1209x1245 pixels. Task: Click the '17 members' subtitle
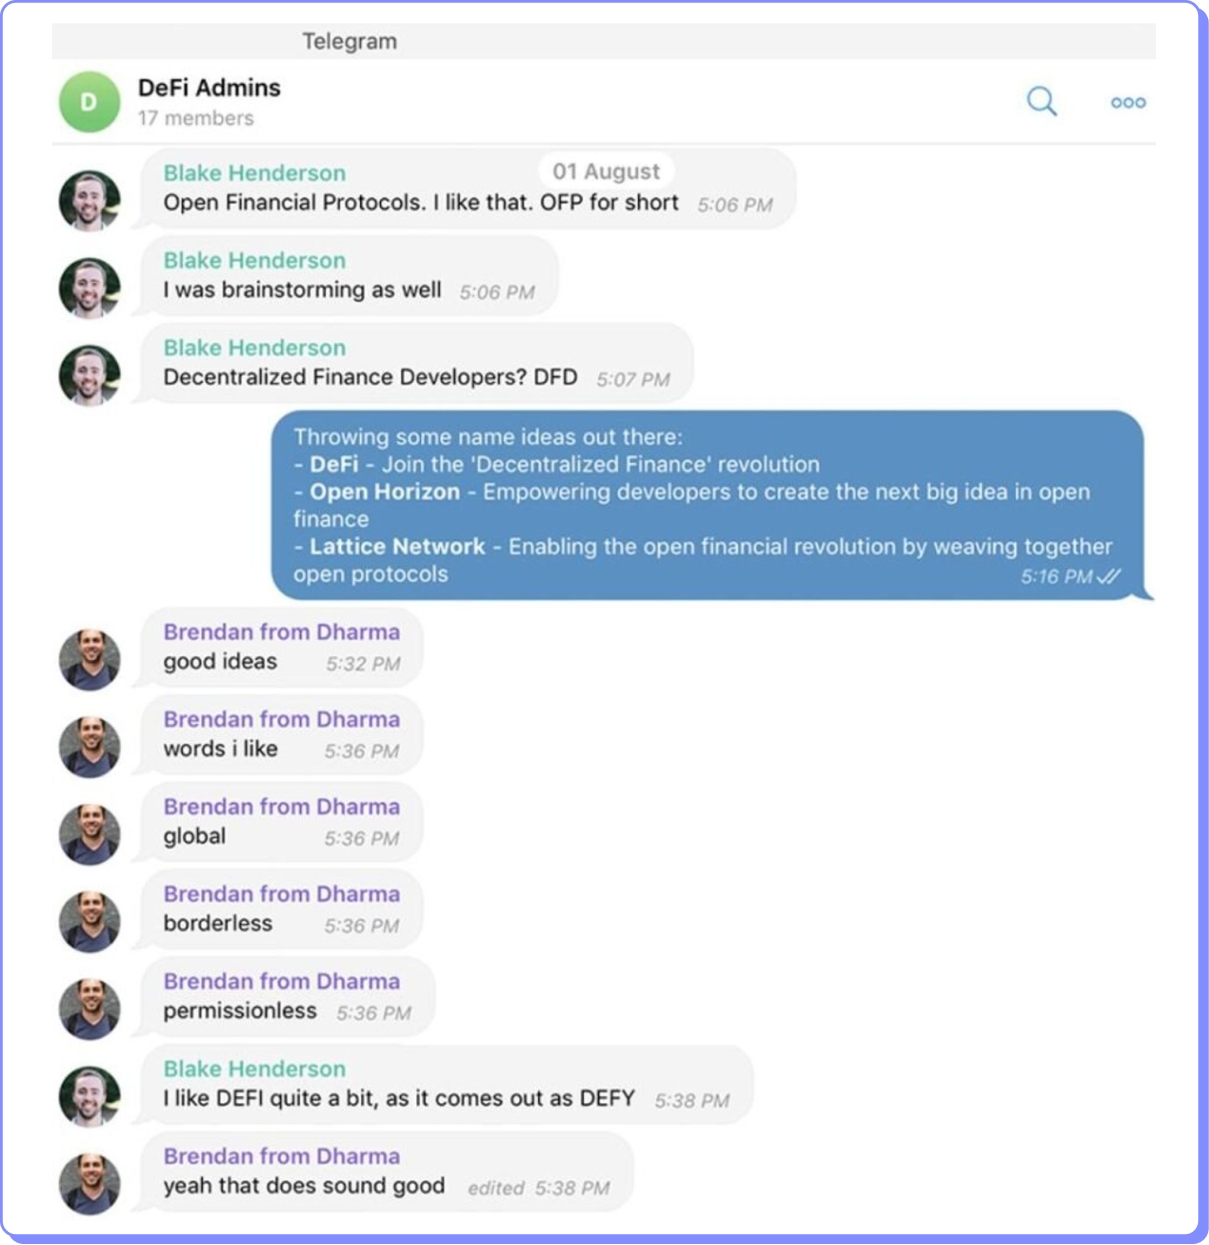(196, 118)
